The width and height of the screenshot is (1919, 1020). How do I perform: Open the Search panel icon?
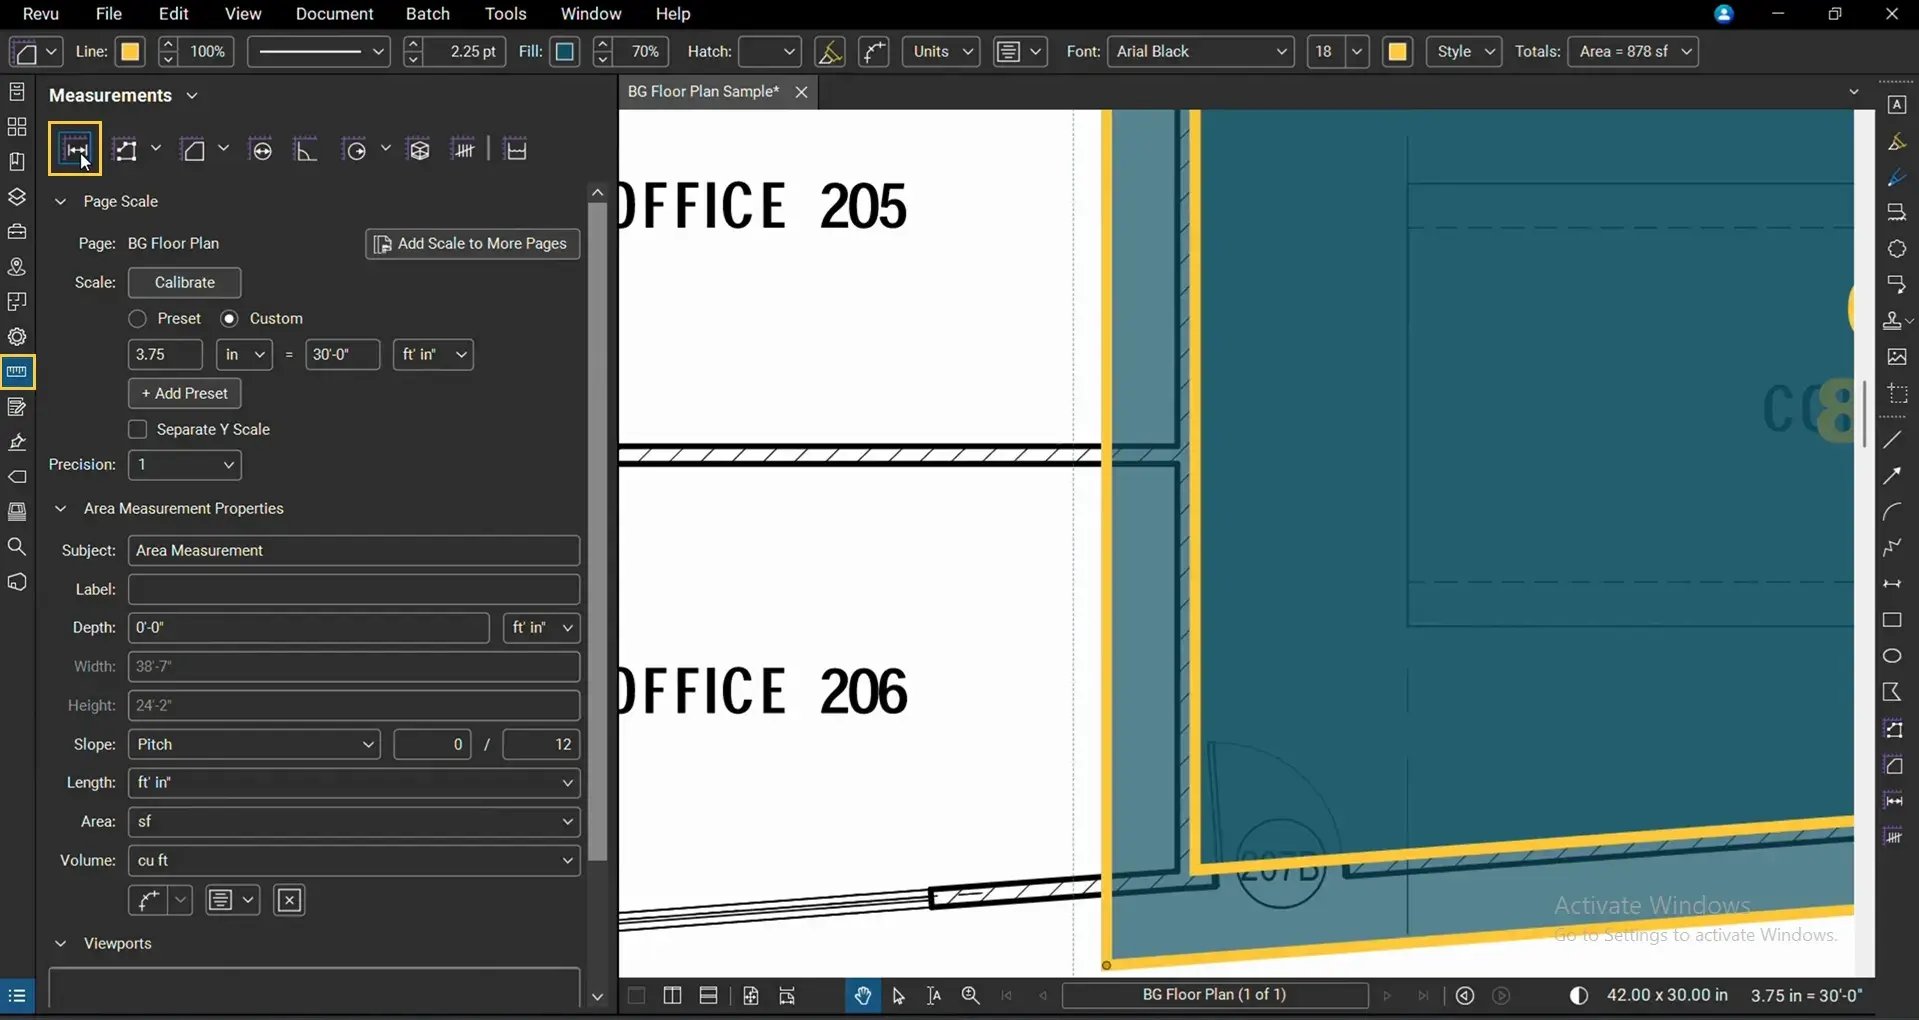[17, 547]
